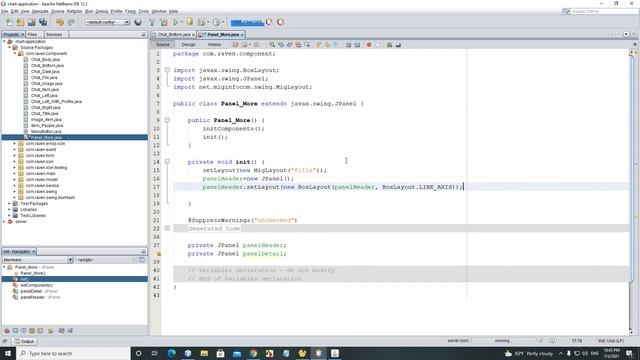Image resolution: width=640 pixels, height=360 pixels.
Task: Click the Profile Project icon
Action: click(216, 22)
